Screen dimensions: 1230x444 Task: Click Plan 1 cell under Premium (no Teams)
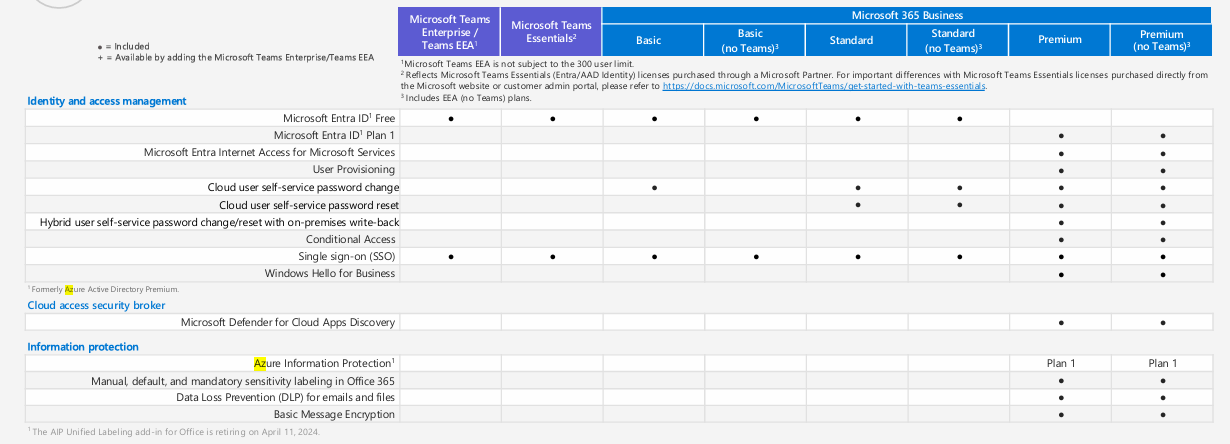pos(1162,363)
